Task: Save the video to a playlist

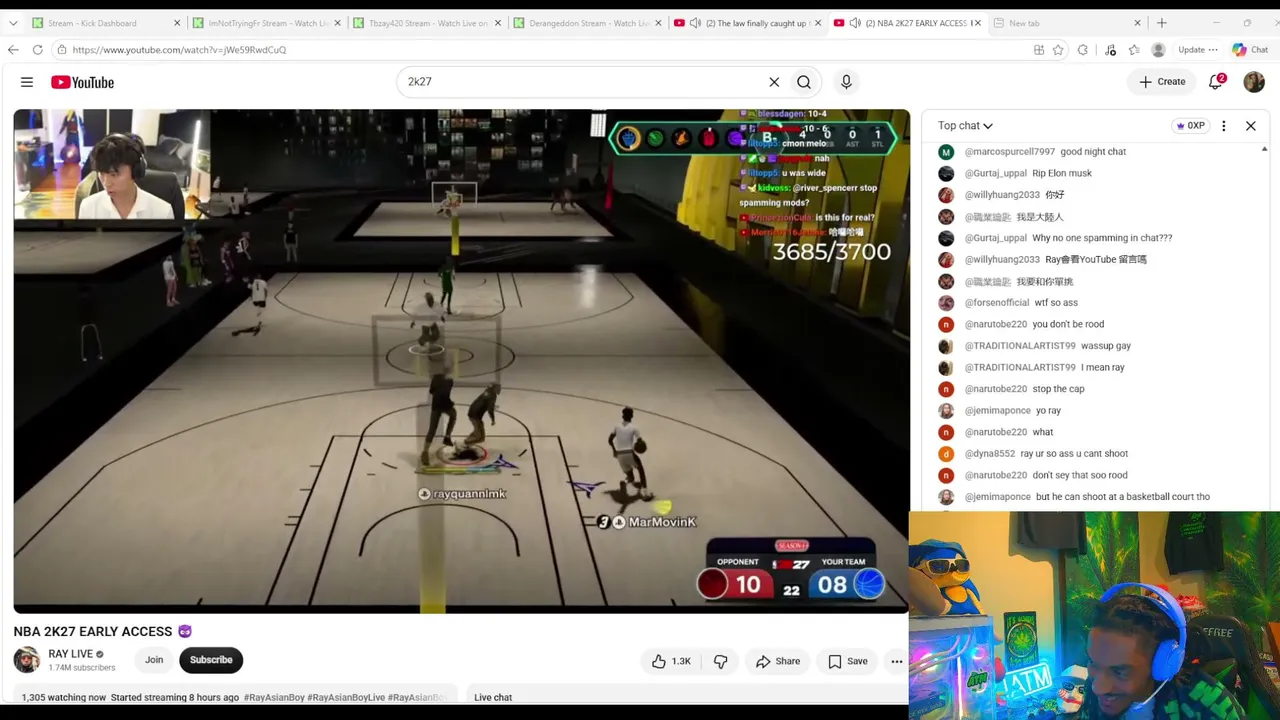Action: [848, 661]
